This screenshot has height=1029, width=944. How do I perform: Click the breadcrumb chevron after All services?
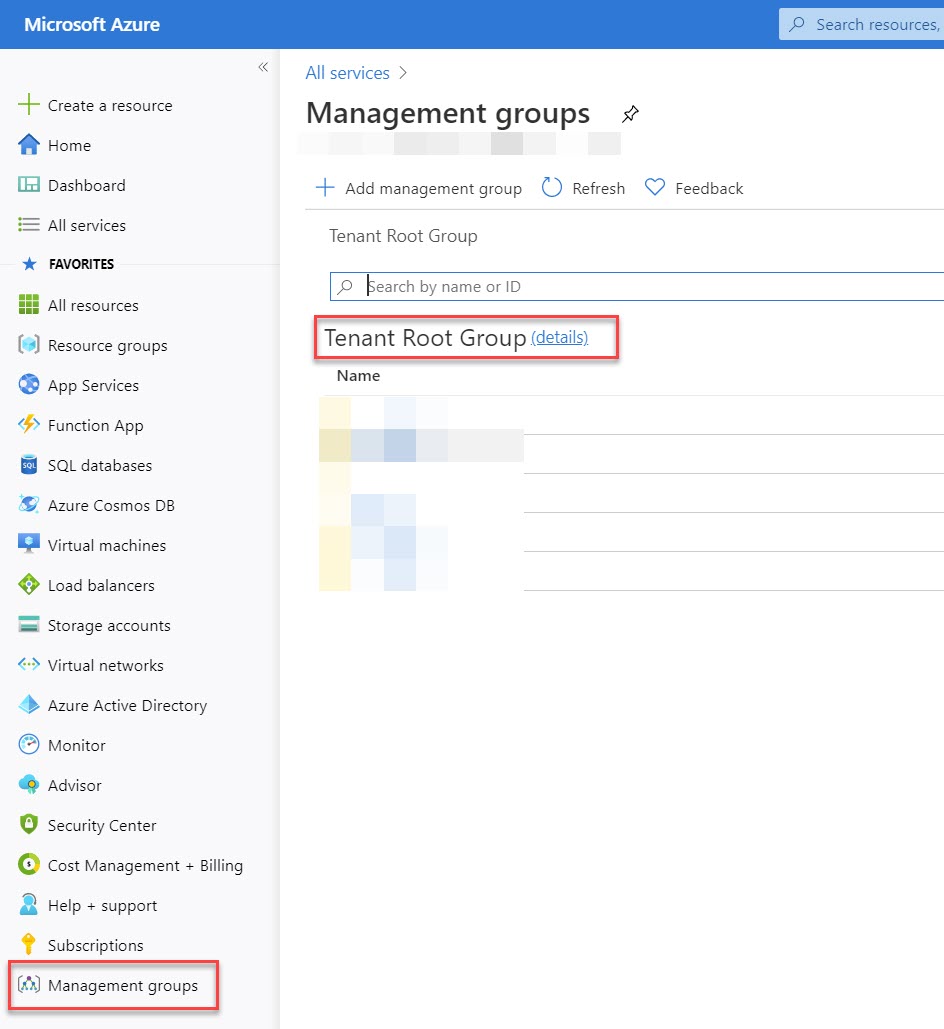point(401,72)
